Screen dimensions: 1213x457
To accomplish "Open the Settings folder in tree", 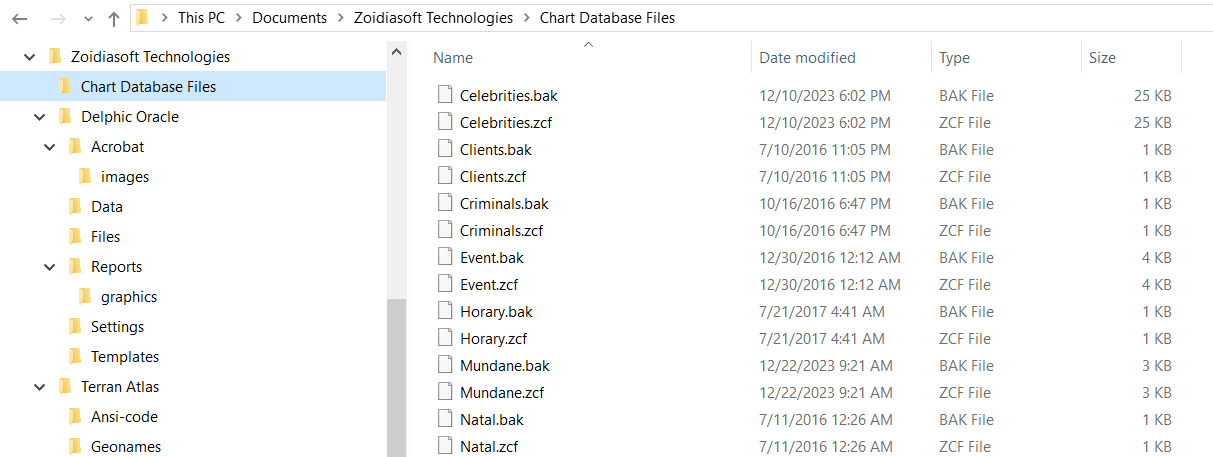I will point(117,327).
